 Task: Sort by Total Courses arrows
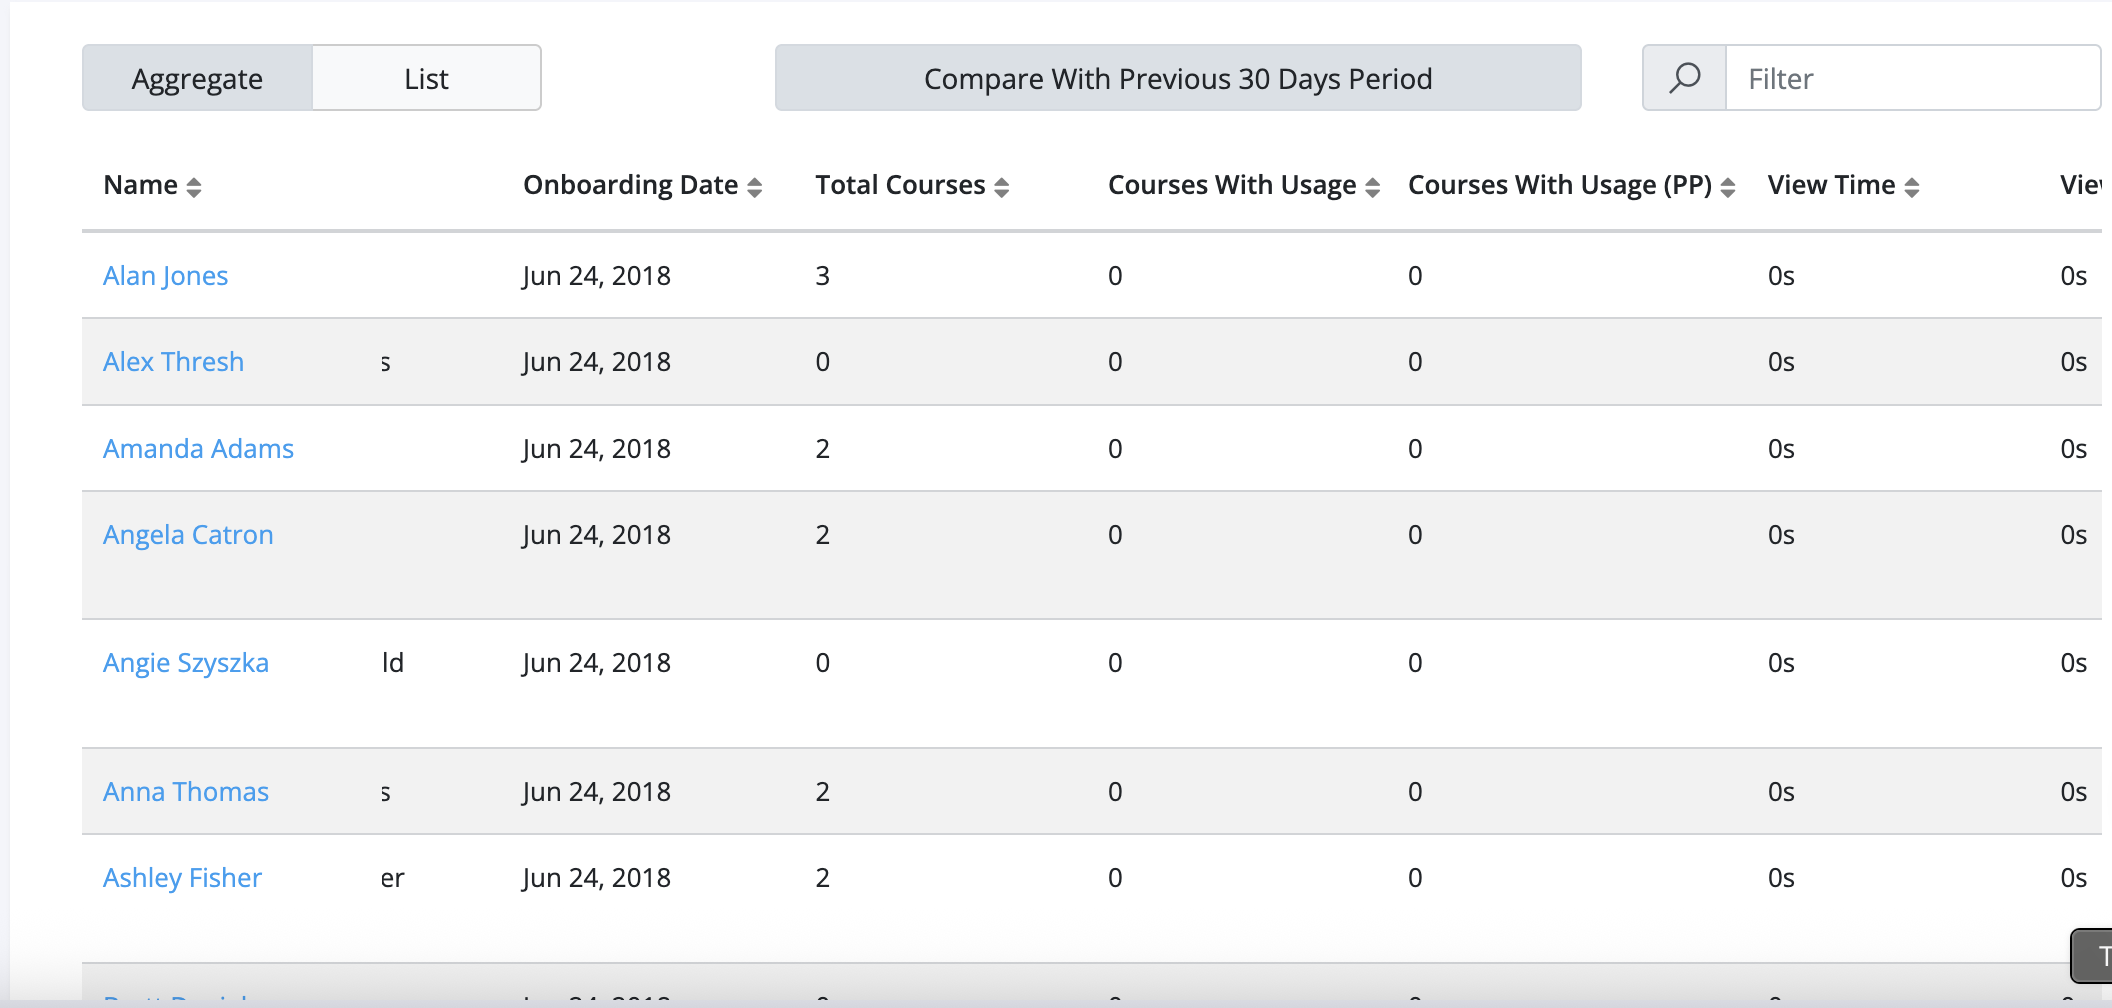click(x=1002, y=187)
